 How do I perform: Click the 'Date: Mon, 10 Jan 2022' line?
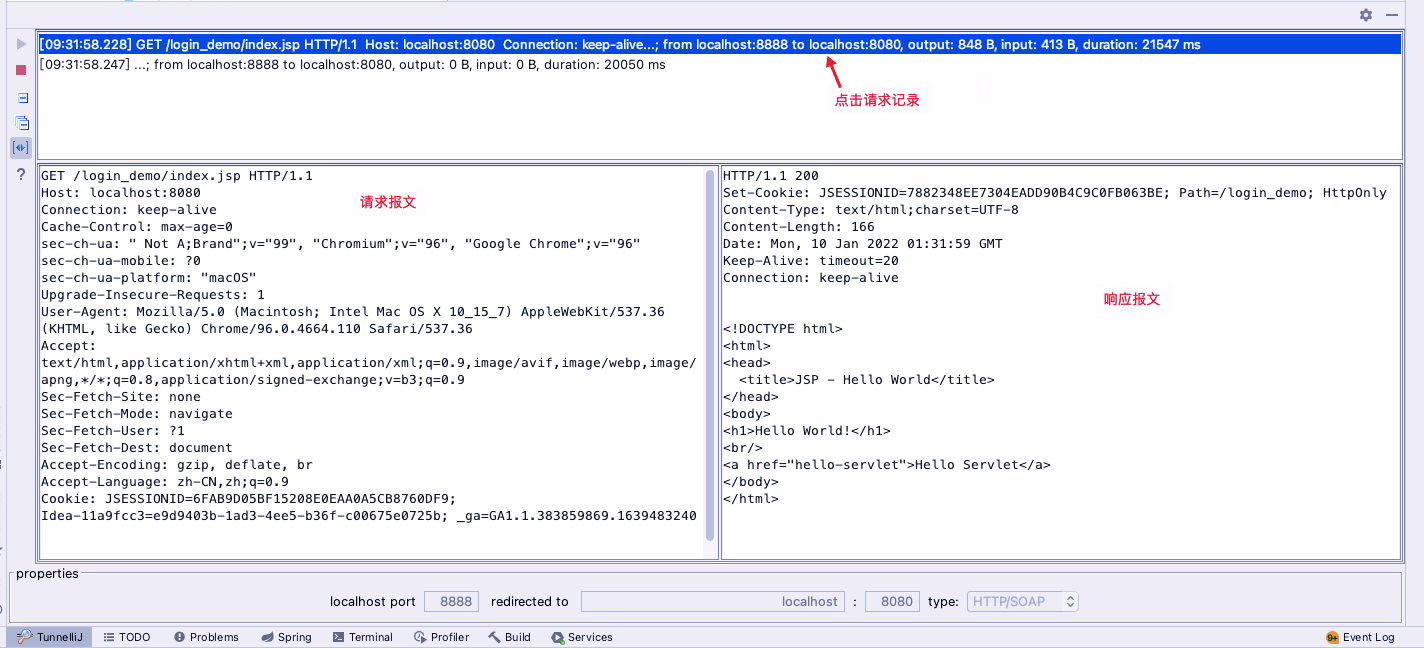863,244
